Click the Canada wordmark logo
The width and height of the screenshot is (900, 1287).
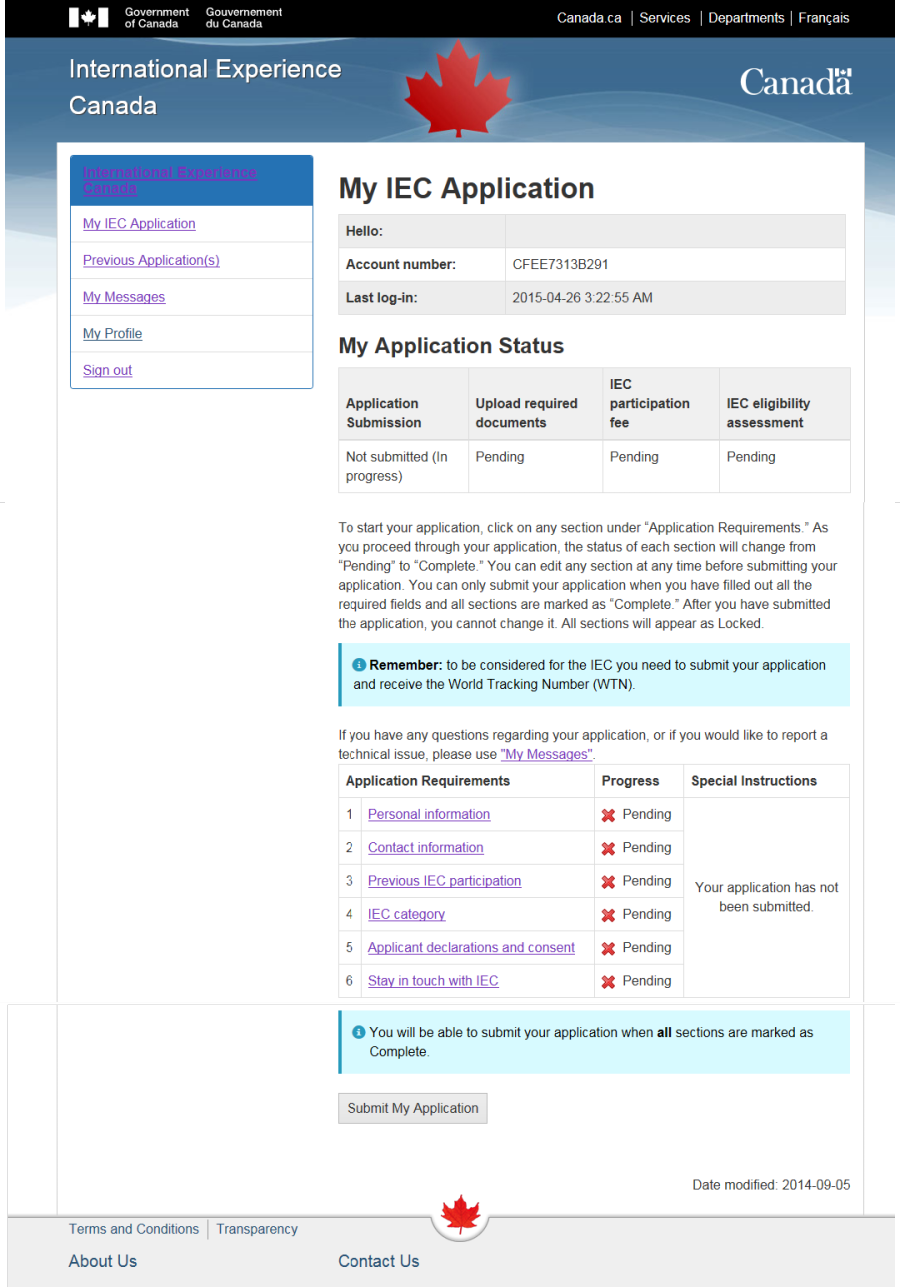tap(796, 82)
